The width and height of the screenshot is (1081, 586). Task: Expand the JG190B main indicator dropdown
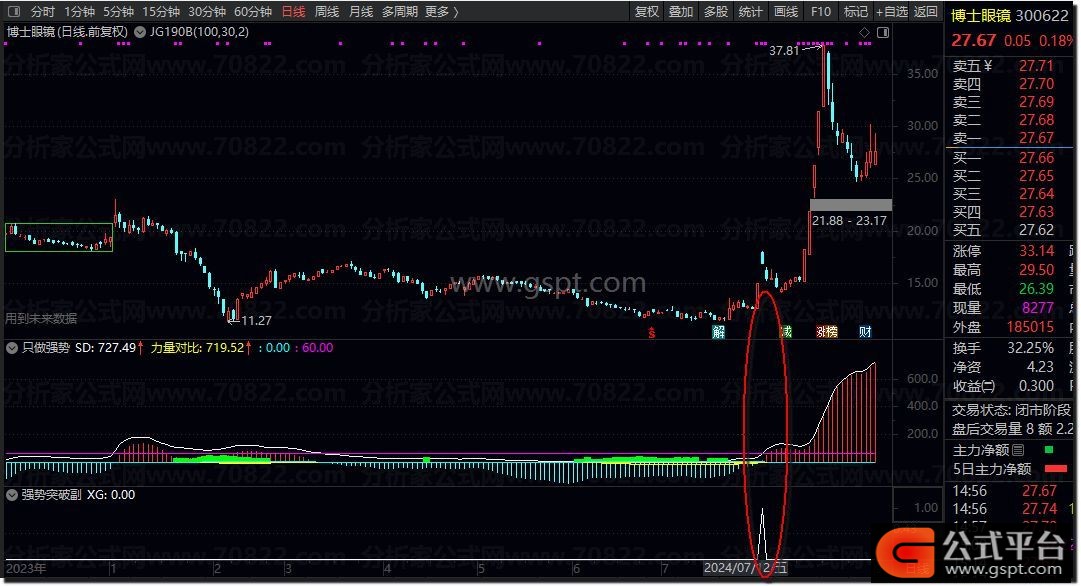140,32
